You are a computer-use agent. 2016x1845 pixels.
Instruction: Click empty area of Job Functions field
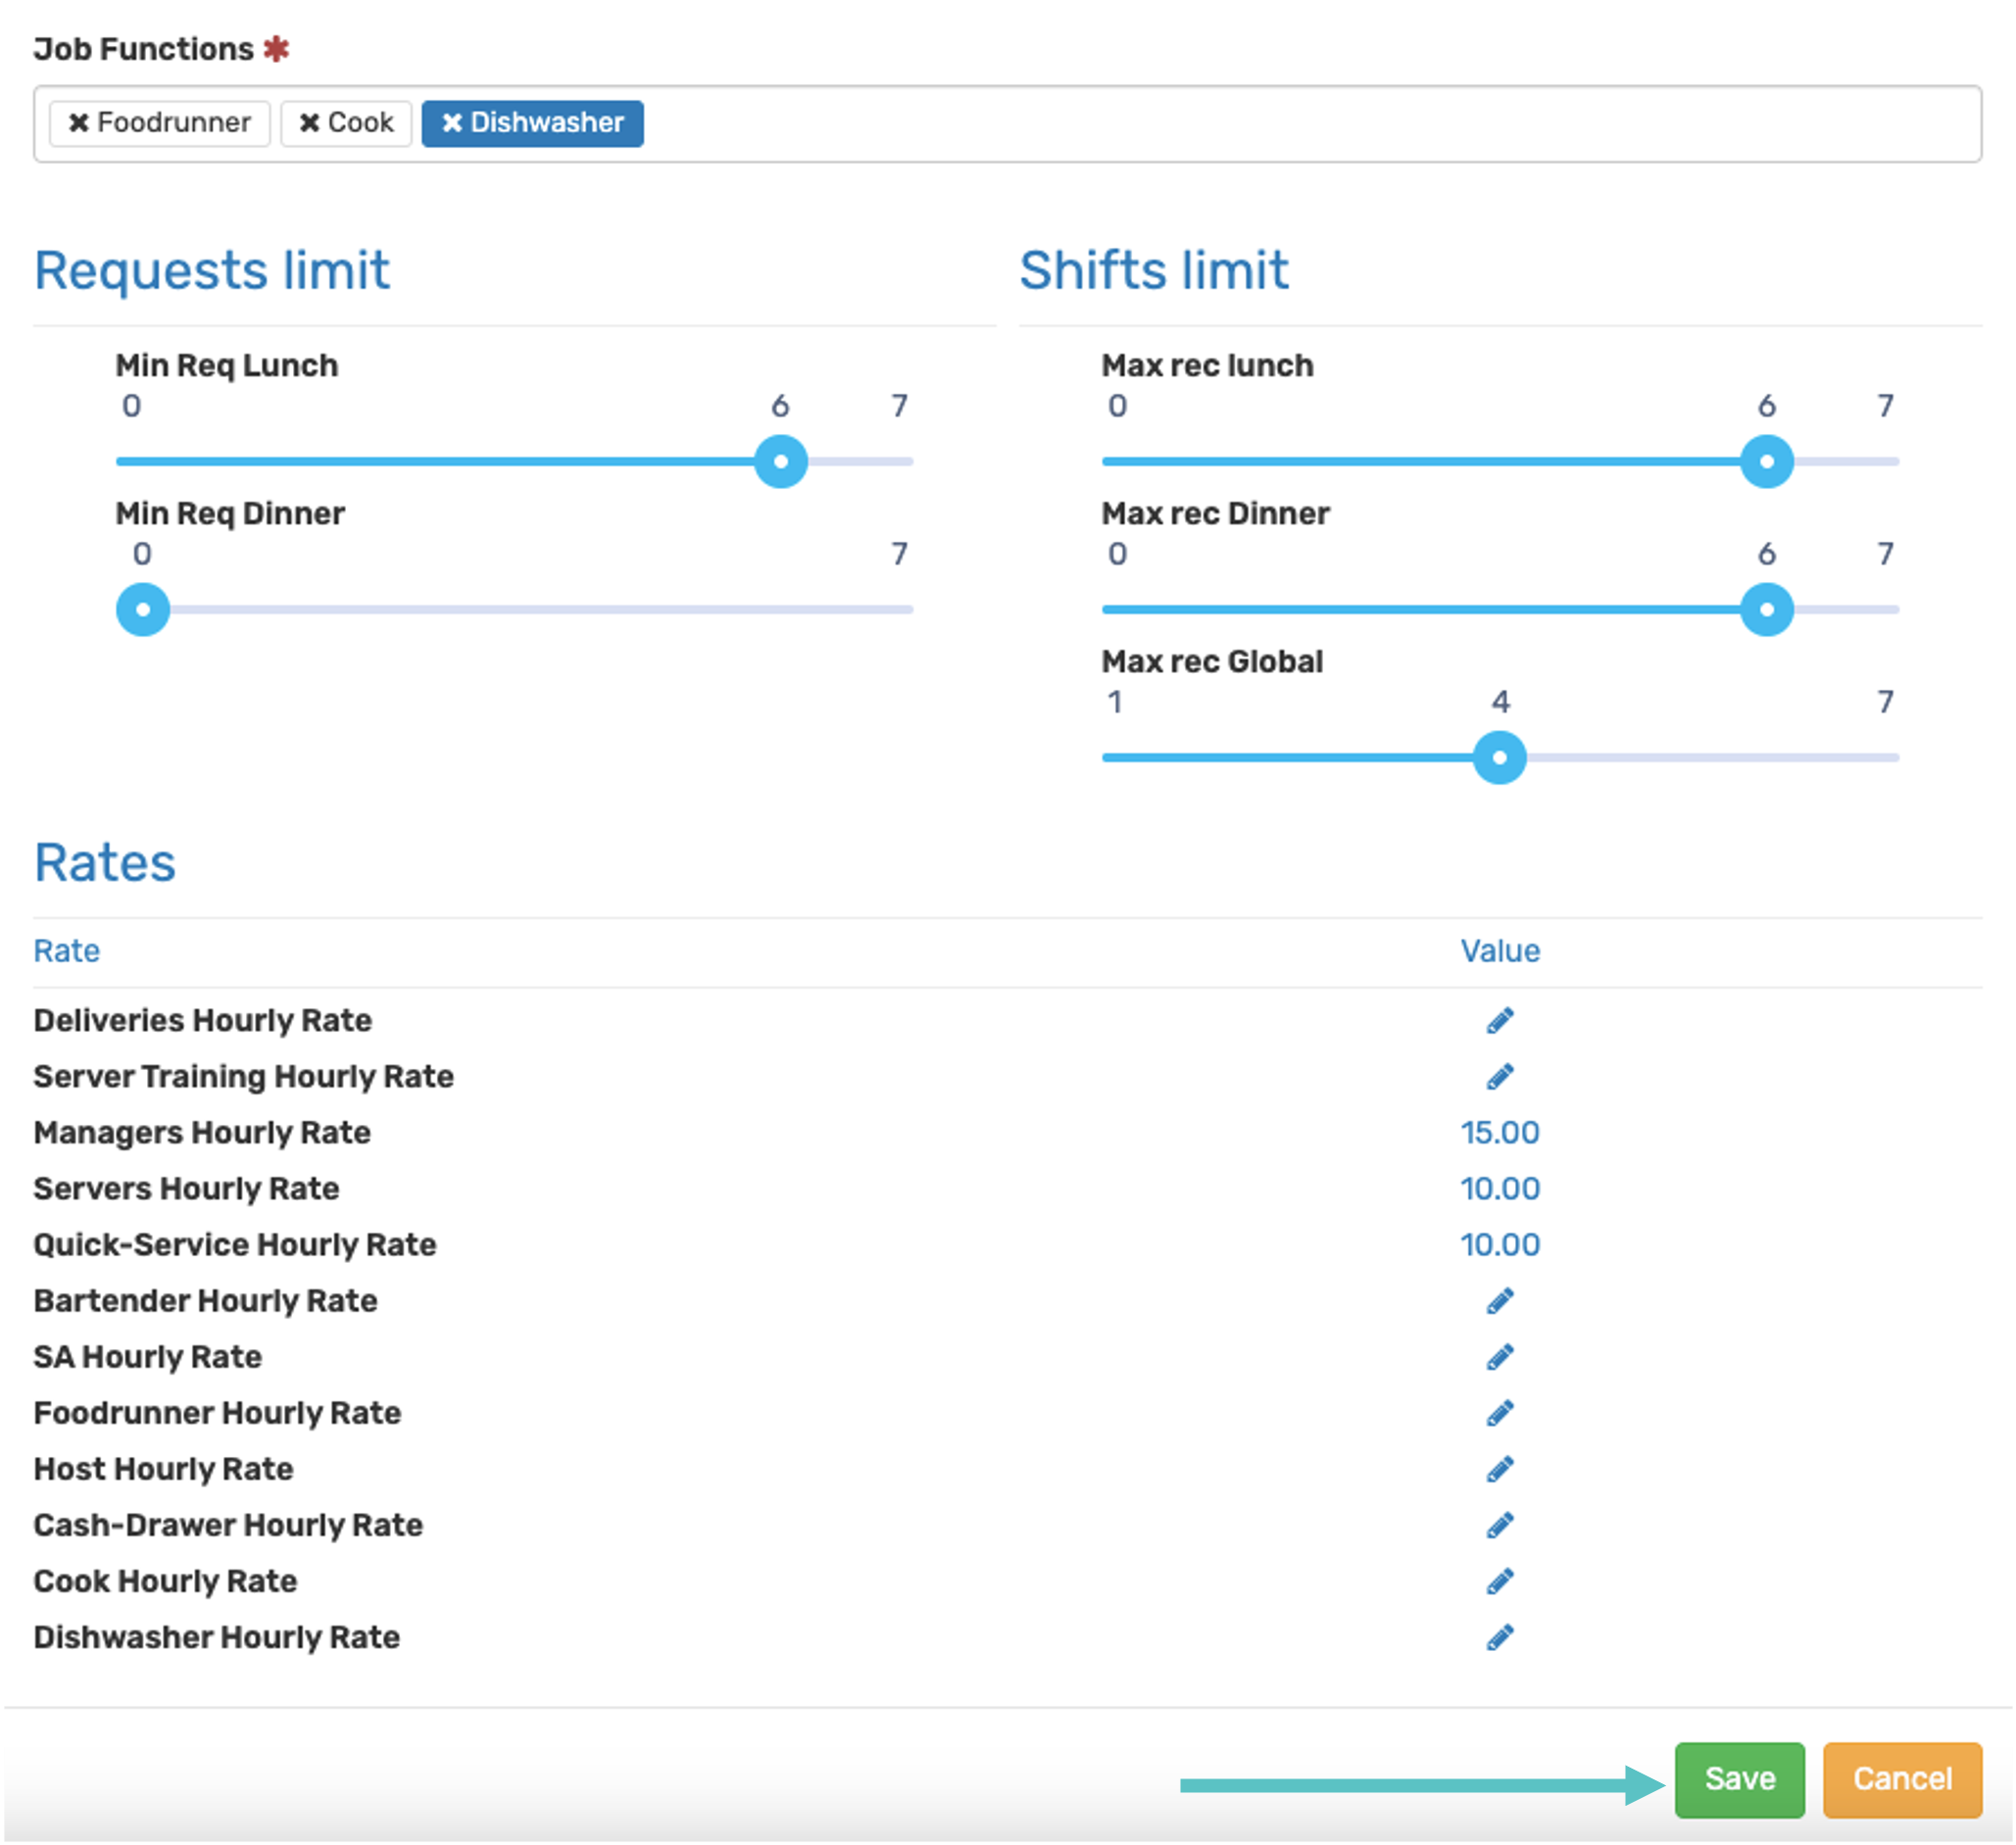1300,124
